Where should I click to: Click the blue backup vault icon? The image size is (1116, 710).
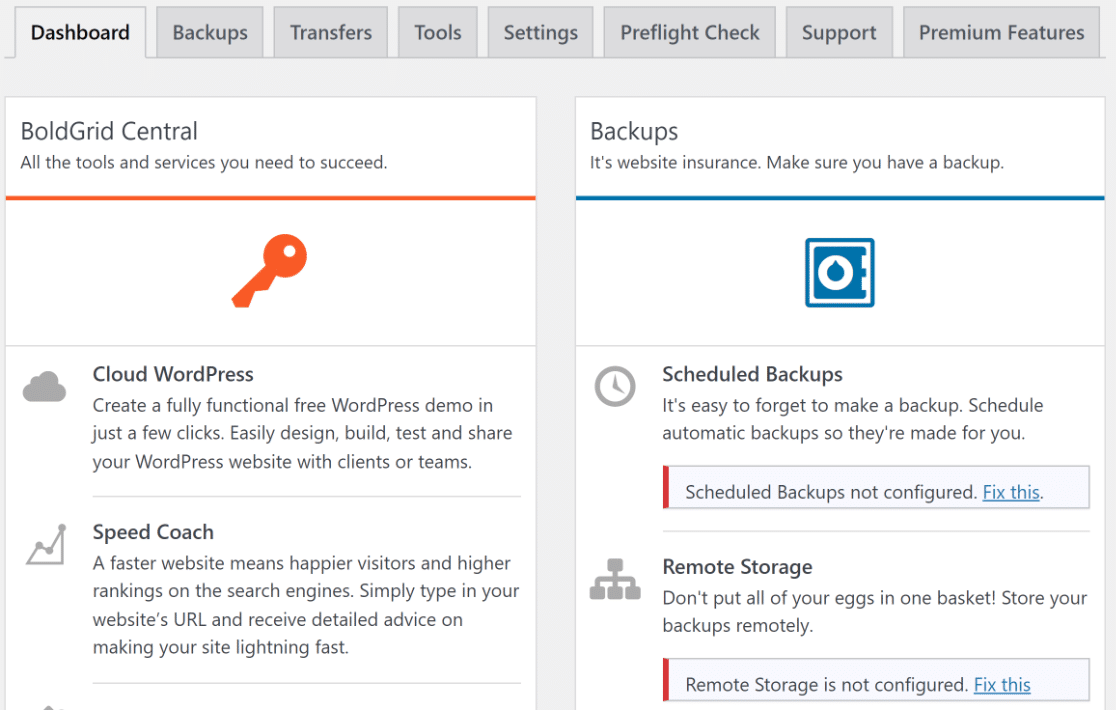(x=840, y=272)
